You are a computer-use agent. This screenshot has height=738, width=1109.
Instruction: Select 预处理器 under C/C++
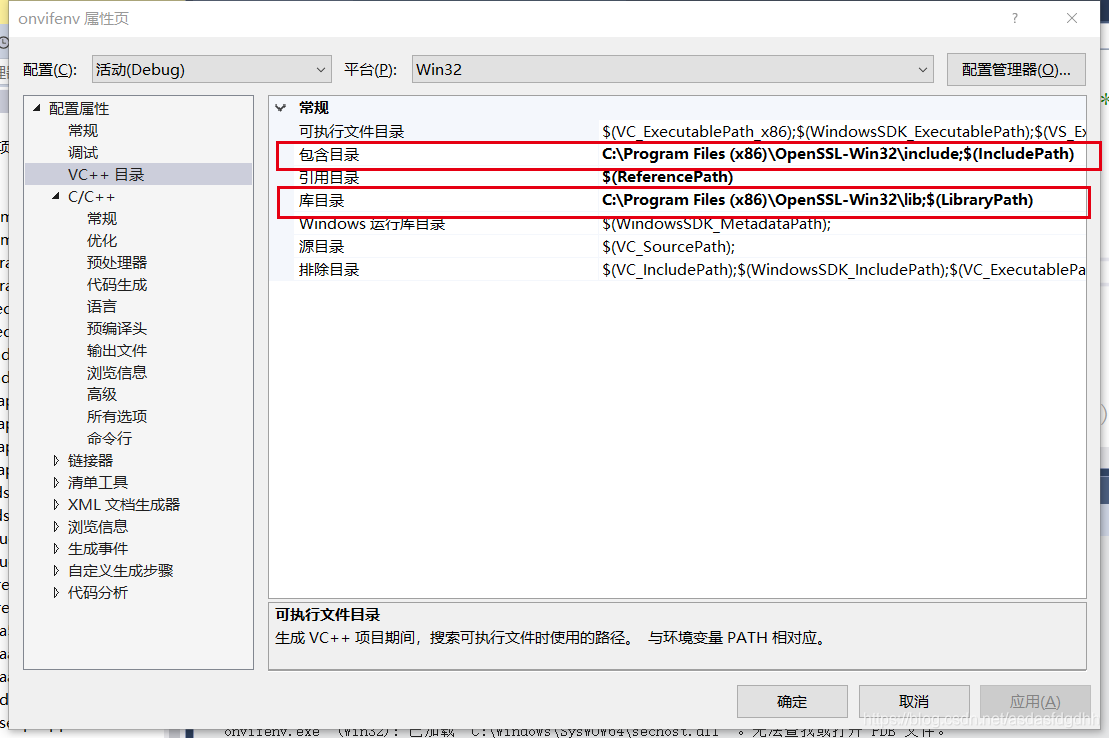point(113,262)
